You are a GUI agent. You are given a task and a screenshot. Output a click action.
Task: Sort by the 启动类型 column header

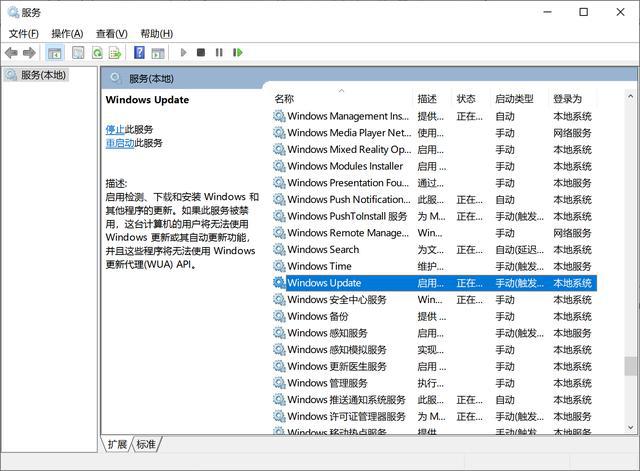click(x=514, y=99)
